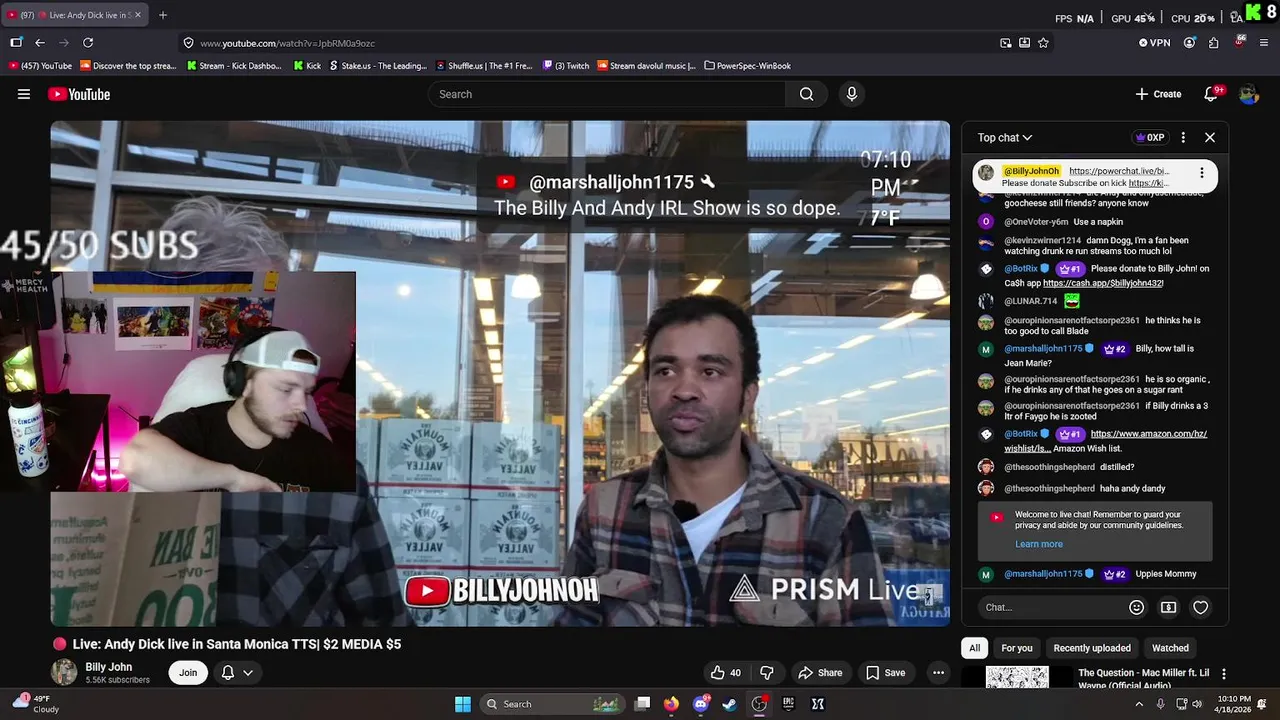Open the Kick bookmark
Image resolution: width=1280 pixels, height=720 pixels.
(308, 66)
